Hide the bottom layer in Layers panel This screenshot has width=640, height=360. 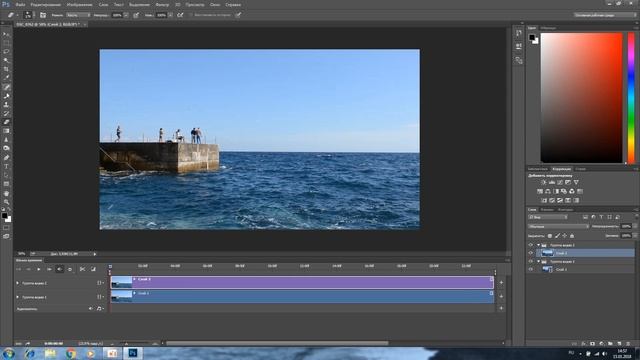tap(531, 269)
